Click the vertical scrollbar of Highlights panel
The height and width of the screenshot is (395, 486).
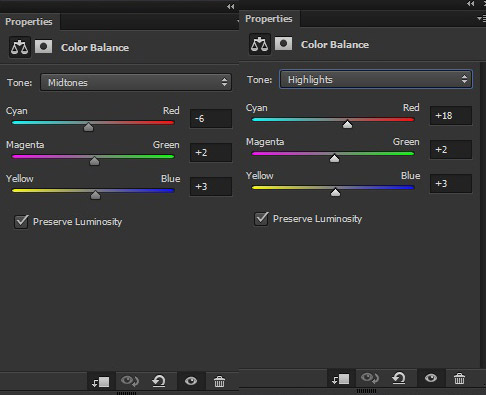482,215
